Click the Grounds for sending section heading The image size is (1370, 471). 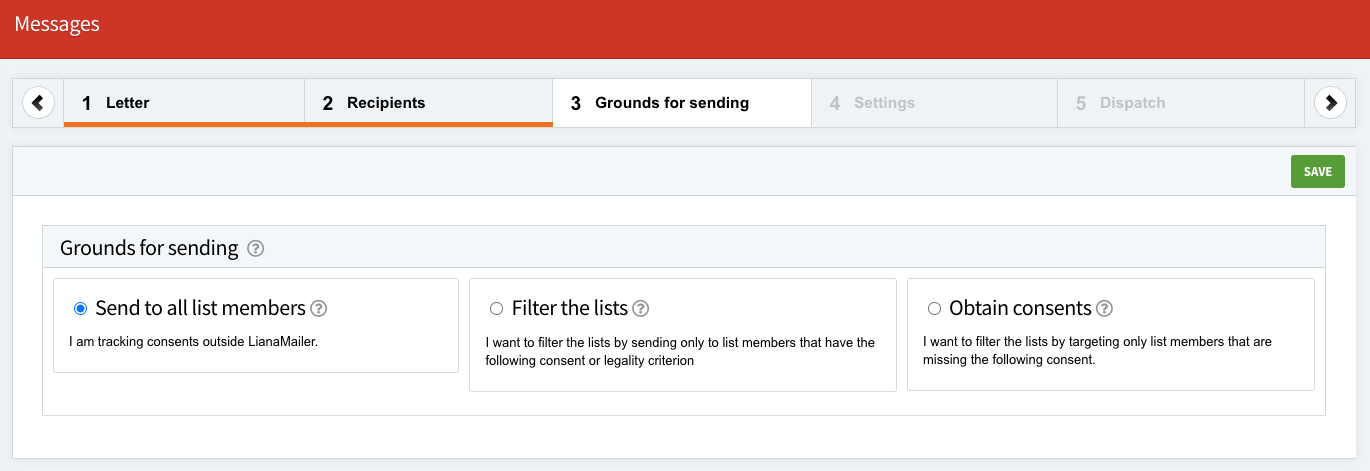coord(149,248)
